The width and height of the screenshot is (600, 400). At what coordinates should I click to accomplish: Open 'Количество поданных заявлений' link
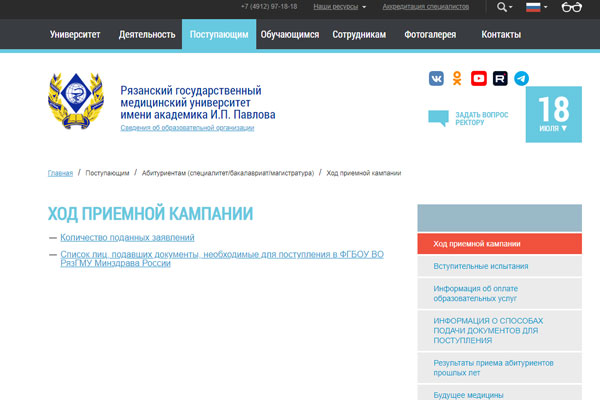(x=127, y=237)
